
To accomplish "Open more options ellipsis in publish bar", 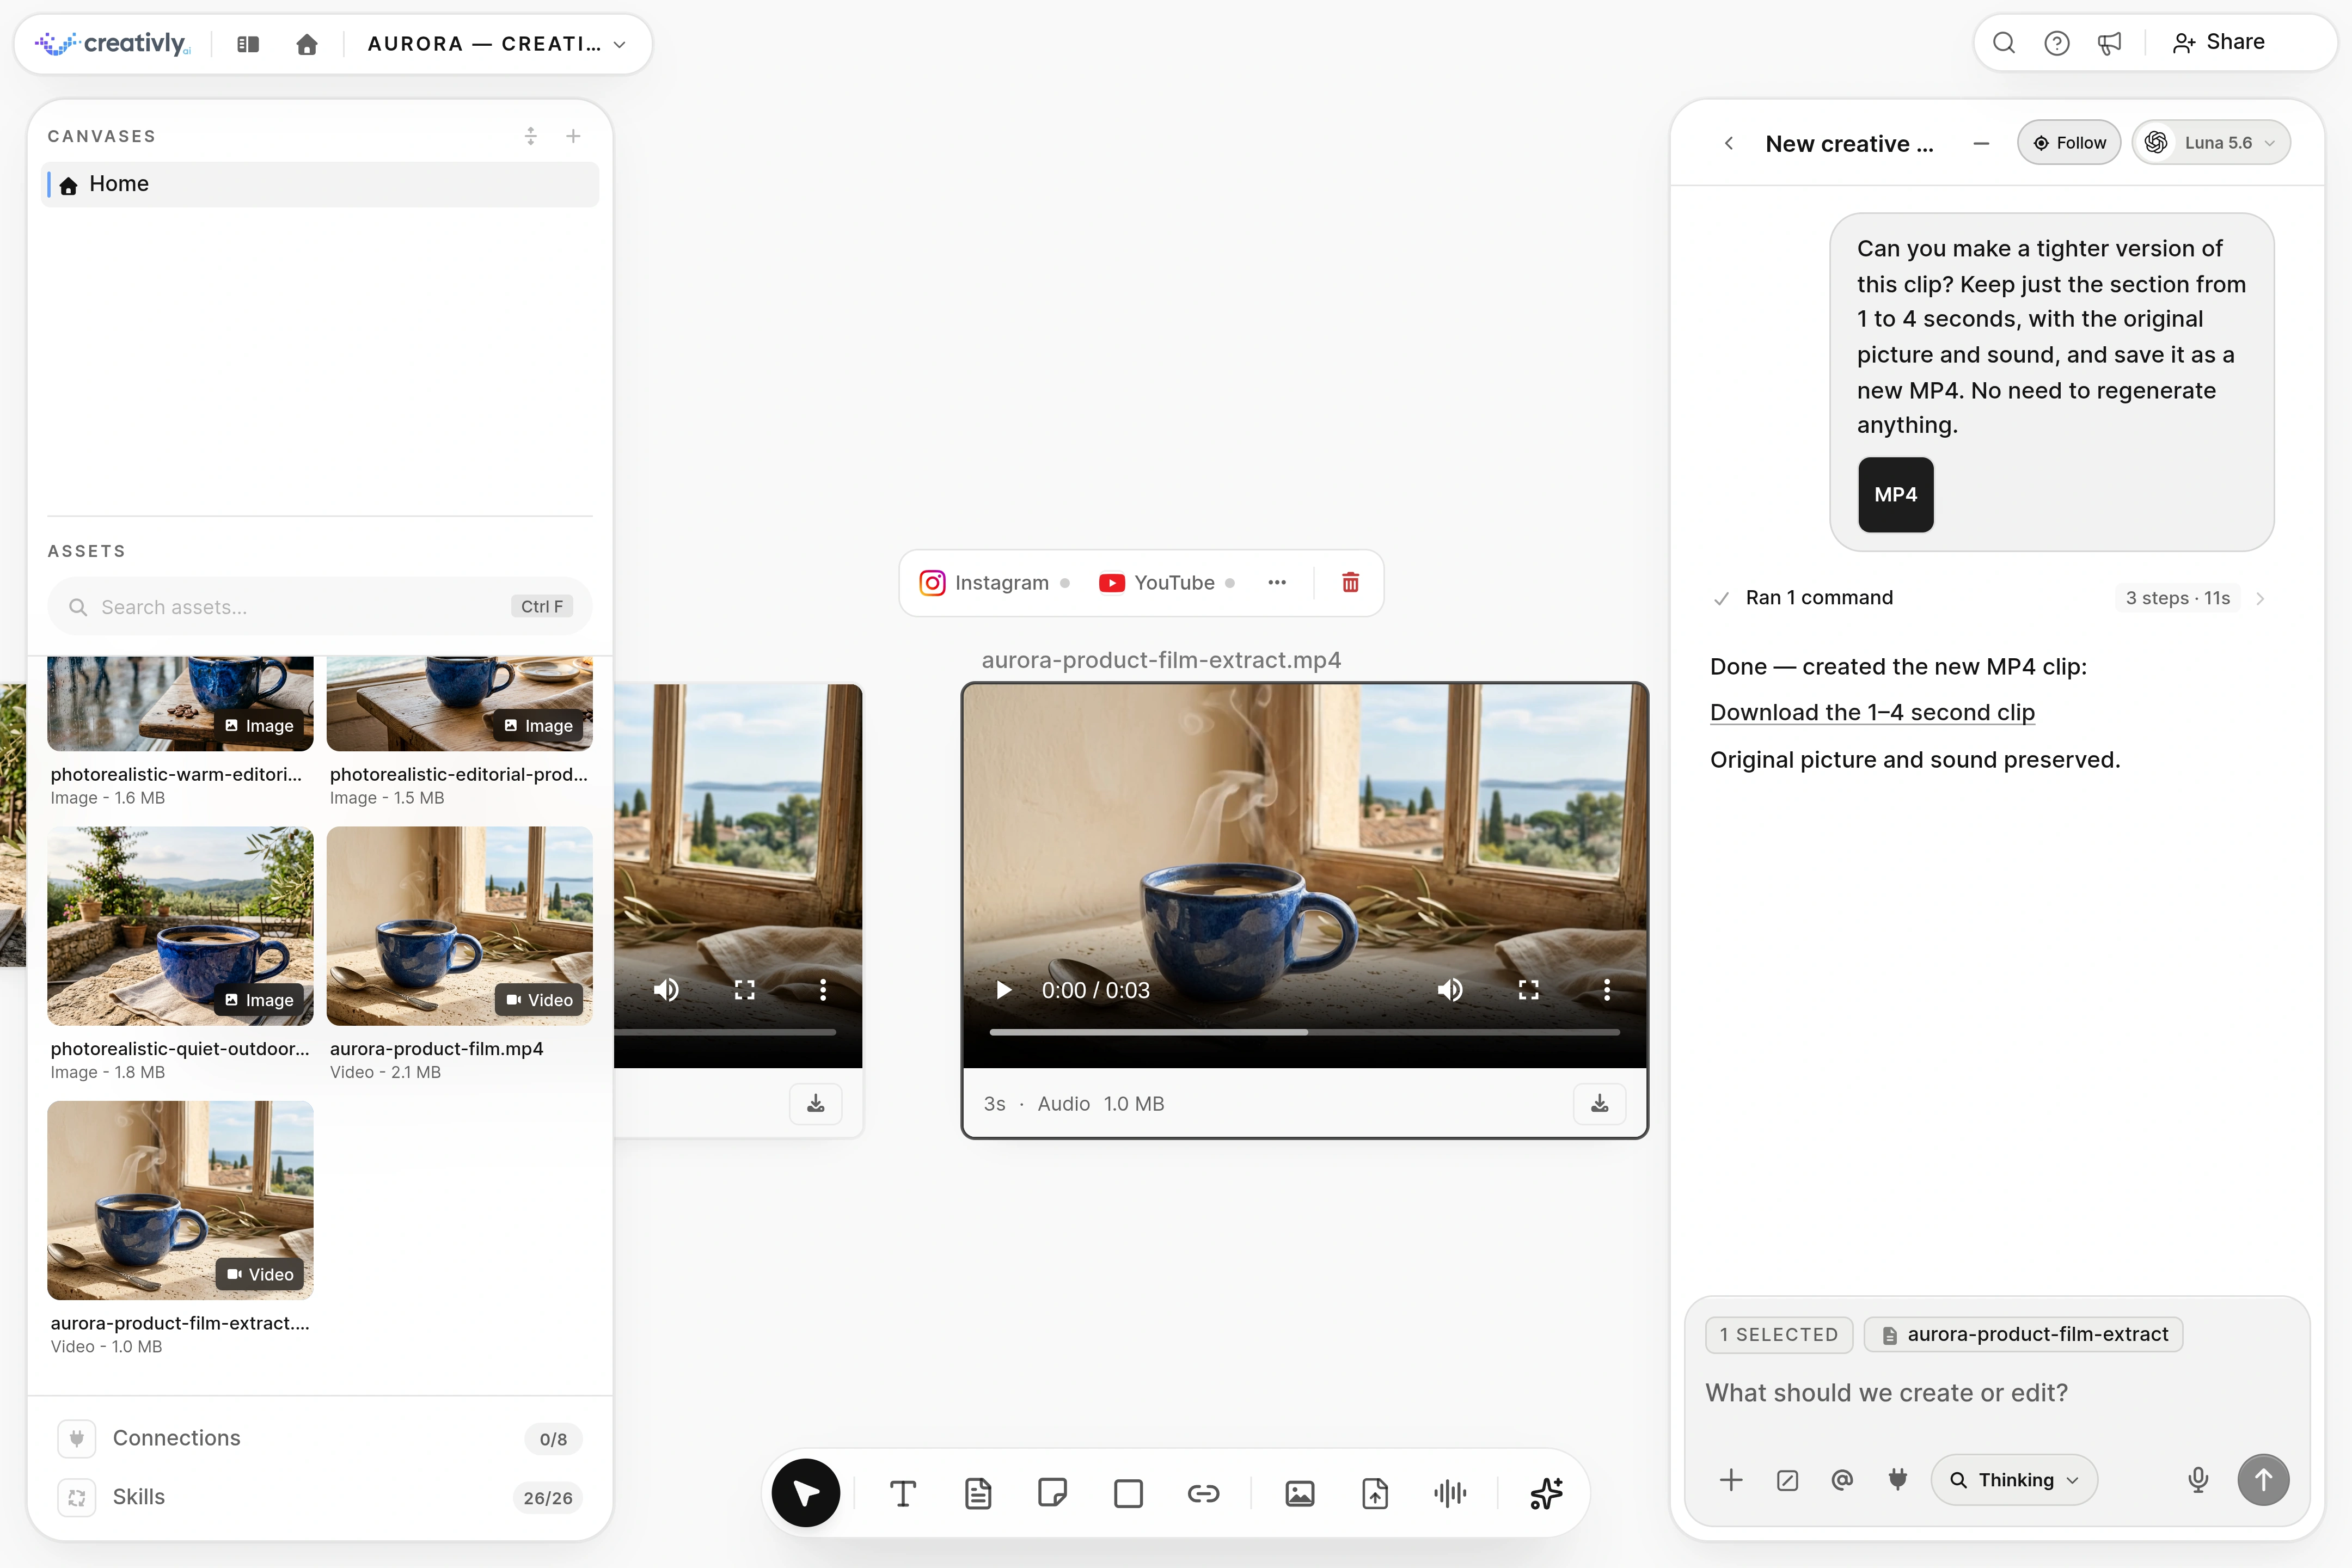I will (x=1277, y=583).
